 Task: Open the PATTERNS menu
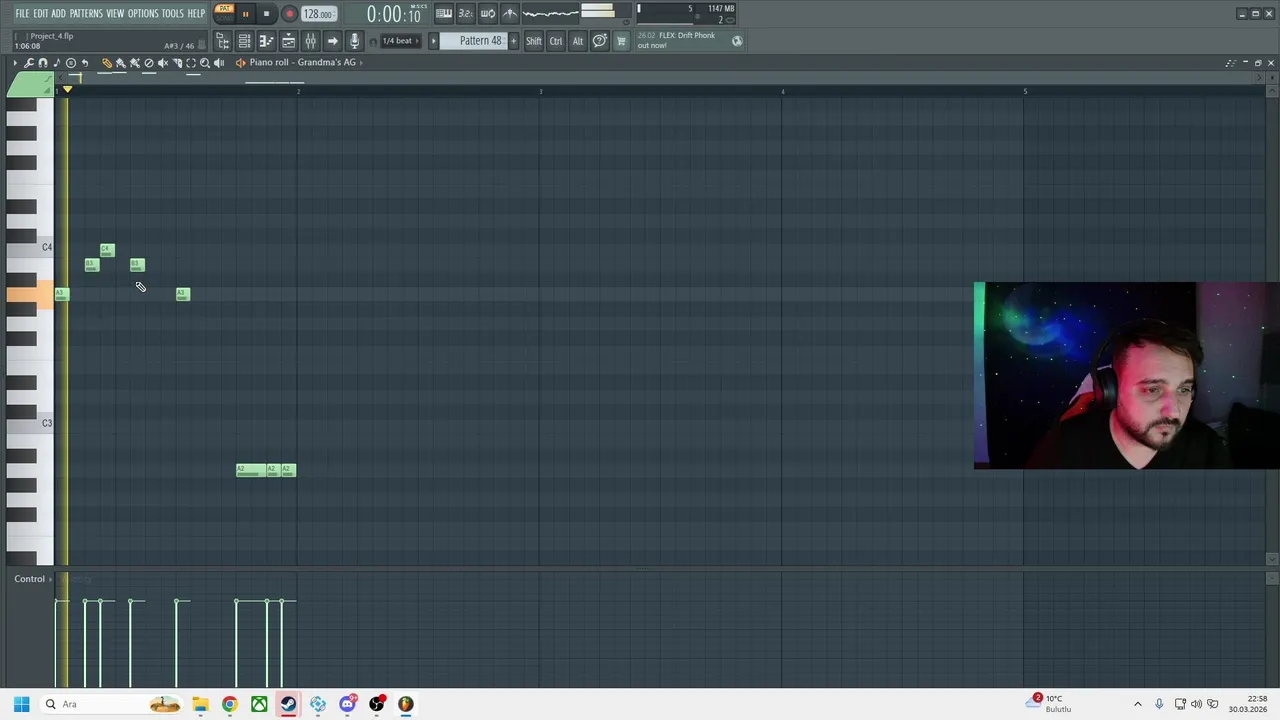[86, 13]
